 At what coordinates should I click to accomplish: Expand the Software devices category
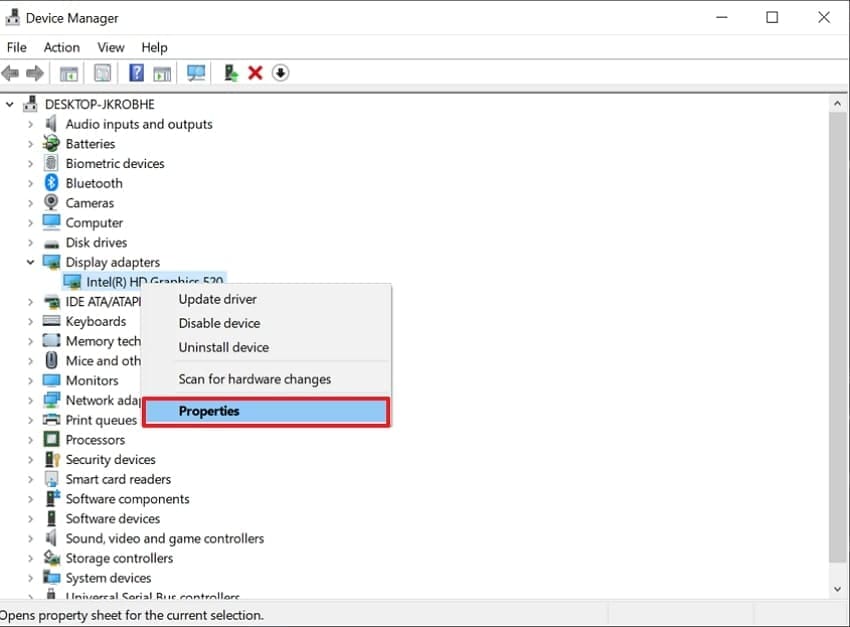point(30,519)
